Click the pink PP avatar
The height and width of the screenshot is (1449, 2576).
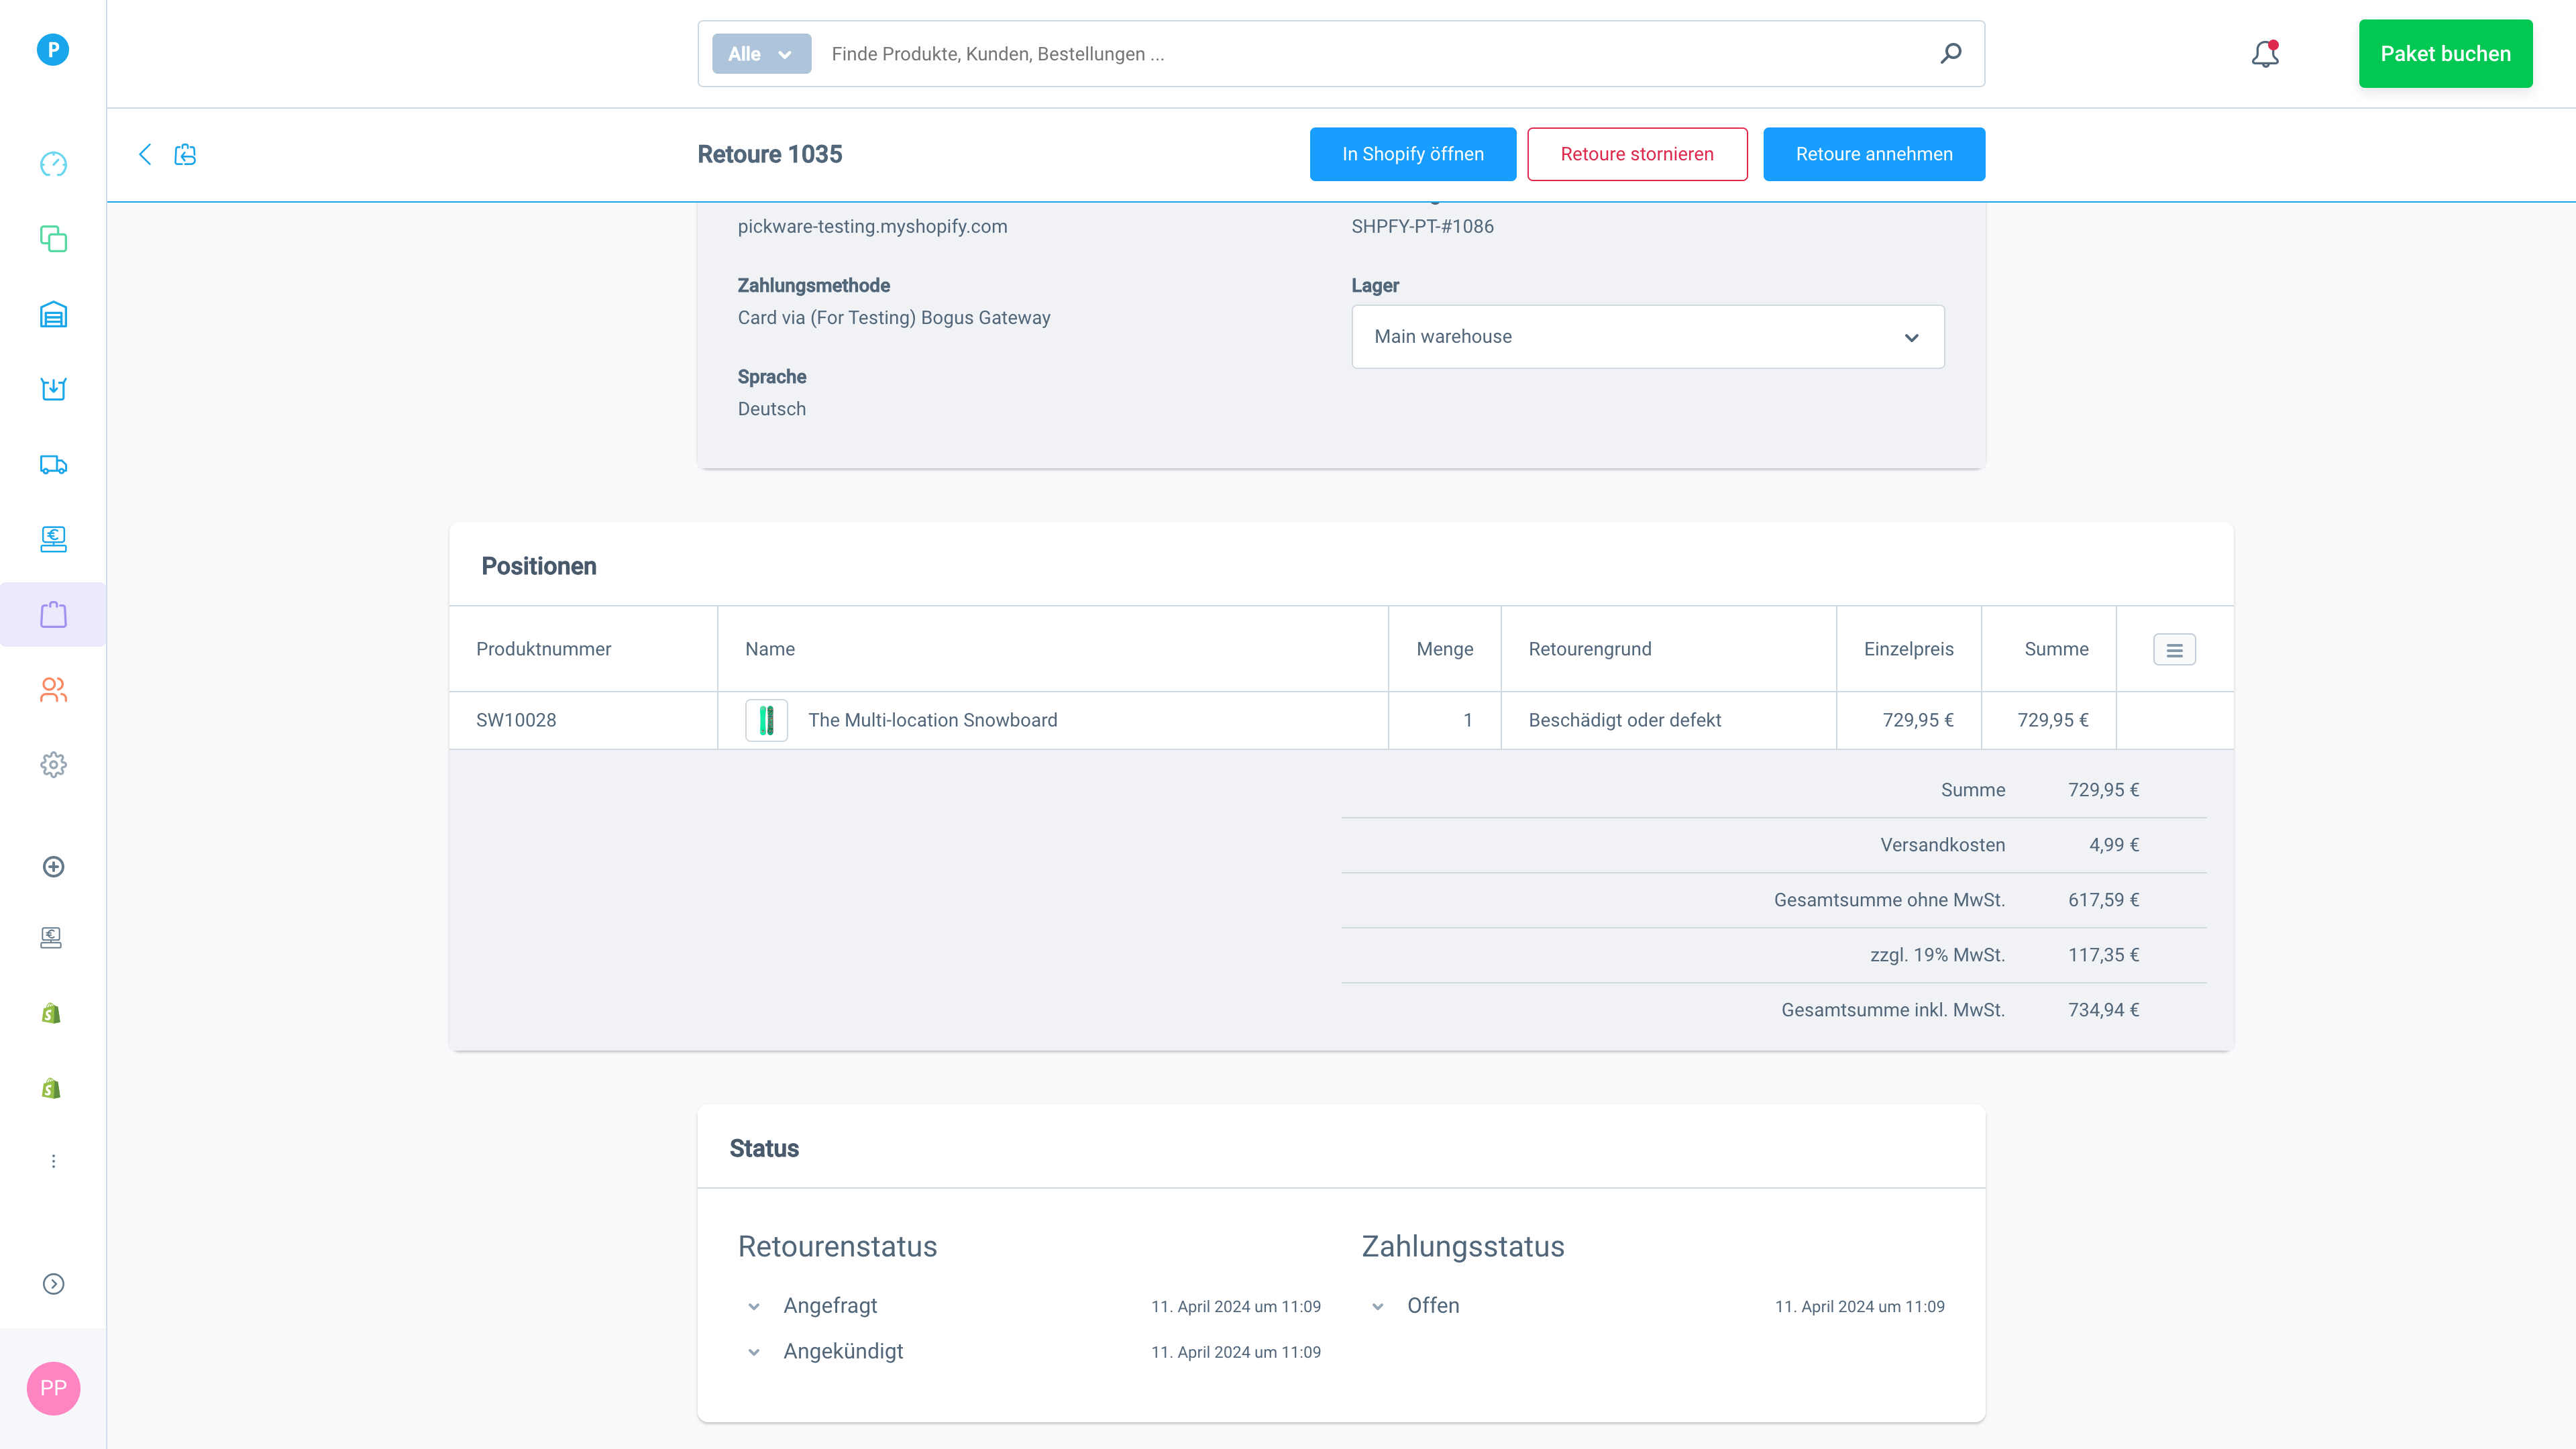tap(53, 1388)
